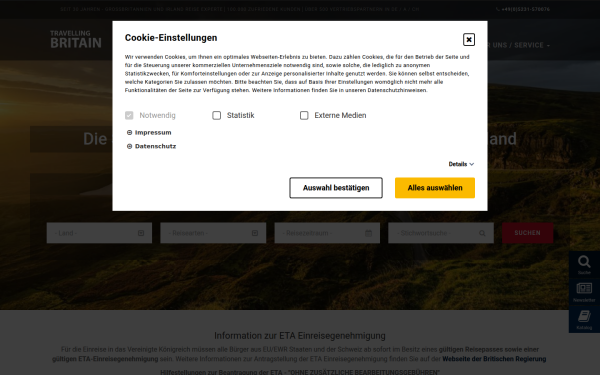Viewport: 600px width, 375px height.
Task: Click the plus icon in Land field
Action: (141, 233)
